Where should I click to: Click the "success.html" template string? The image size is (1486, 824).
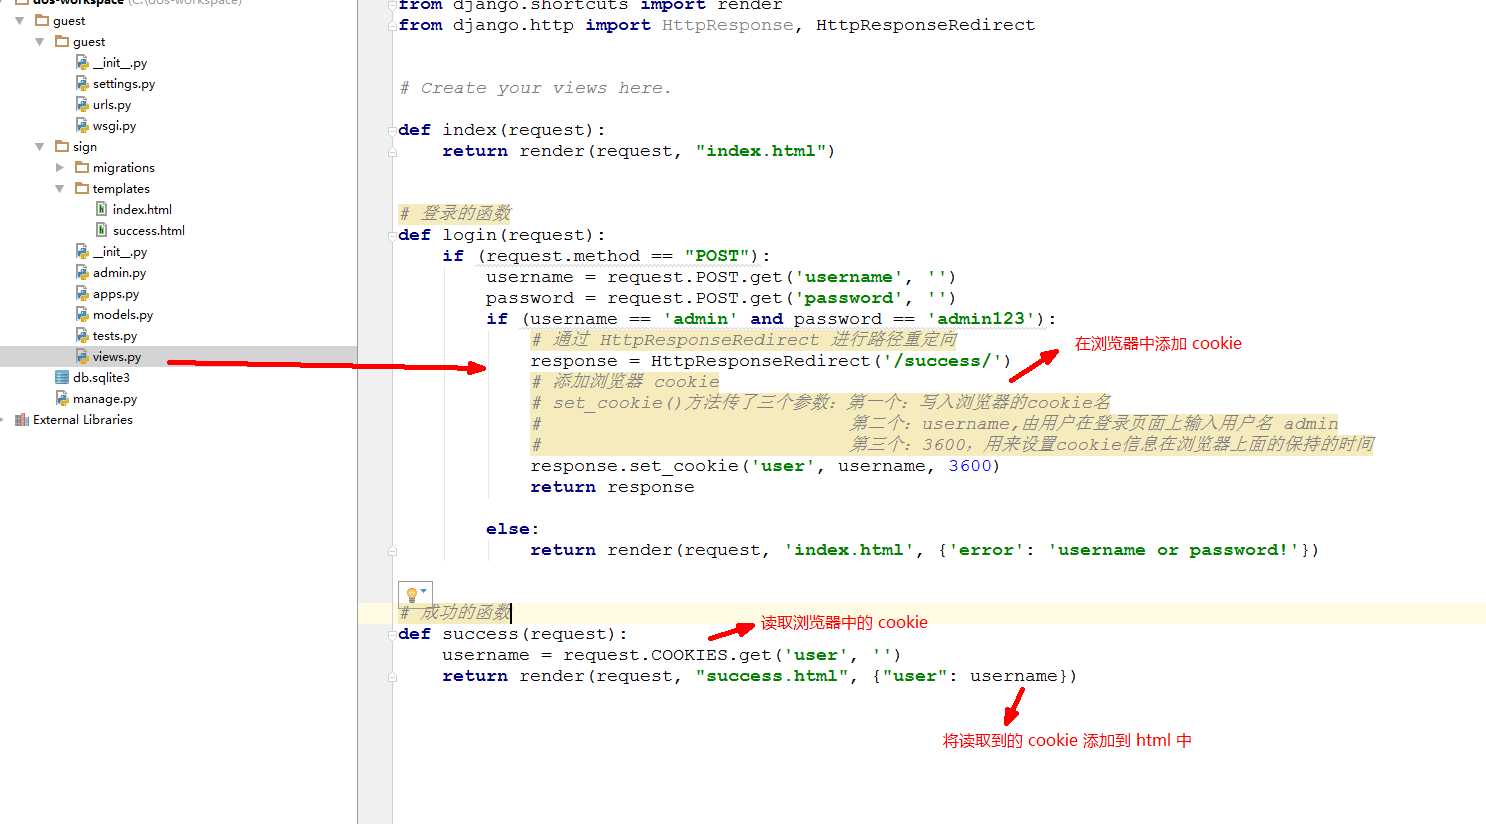click(x=772, y=676)
